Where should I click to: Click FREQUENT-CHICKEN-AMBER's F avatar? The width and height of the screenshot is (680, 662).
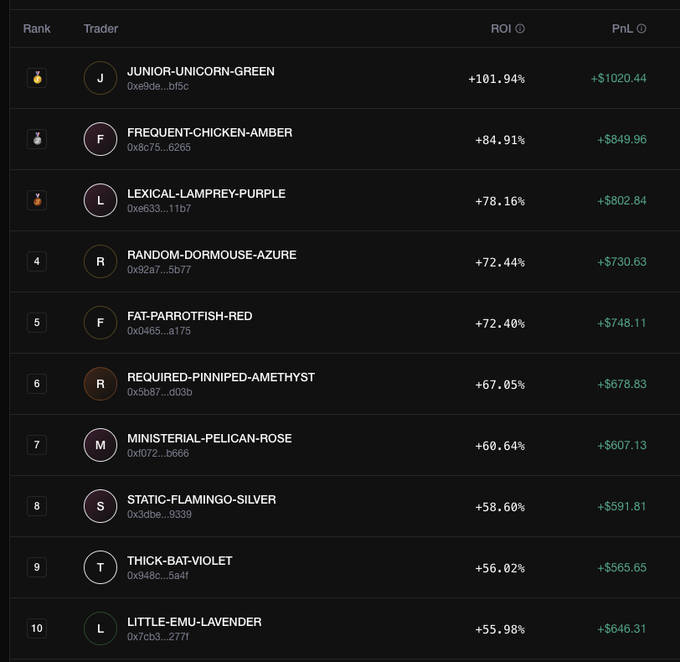tap(100, 139)
